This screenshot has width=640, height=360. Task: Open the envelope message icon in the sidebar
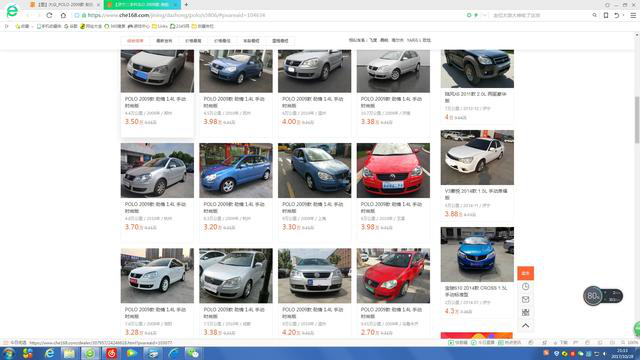click(x=525, y=300)
